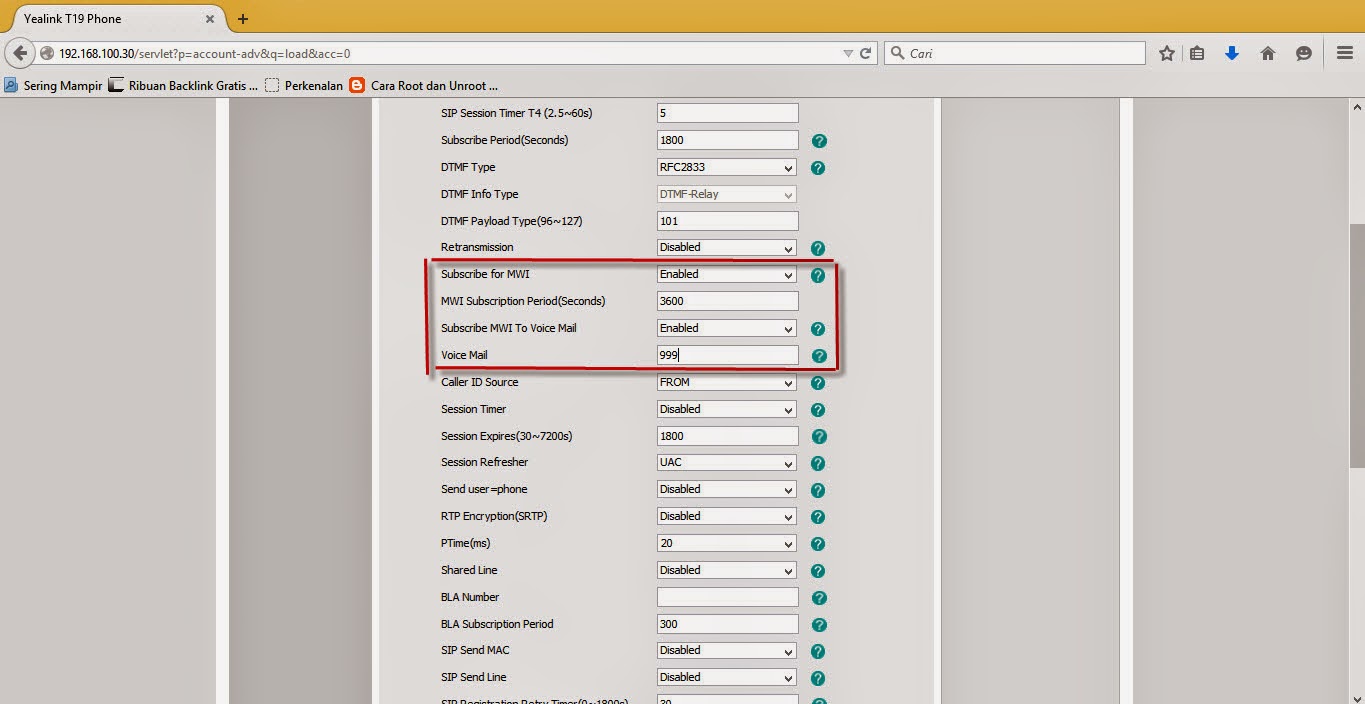
Task: Open the PTime(ms) dropdown
Action: 727,544
